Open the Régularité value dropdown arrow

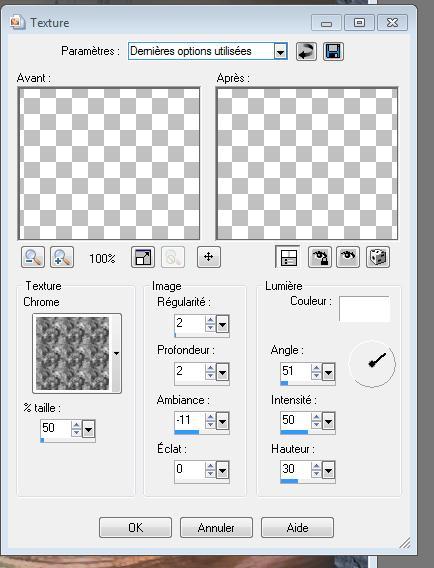pos(222,324)
